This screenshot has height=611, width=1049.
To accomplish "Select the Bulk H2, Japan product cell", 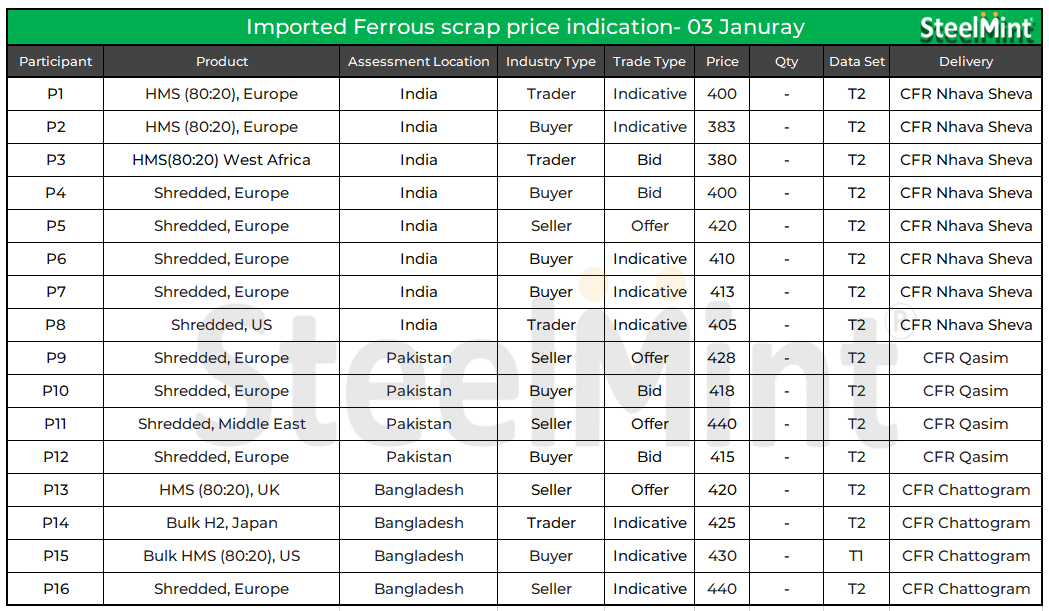I will point(222,523).
